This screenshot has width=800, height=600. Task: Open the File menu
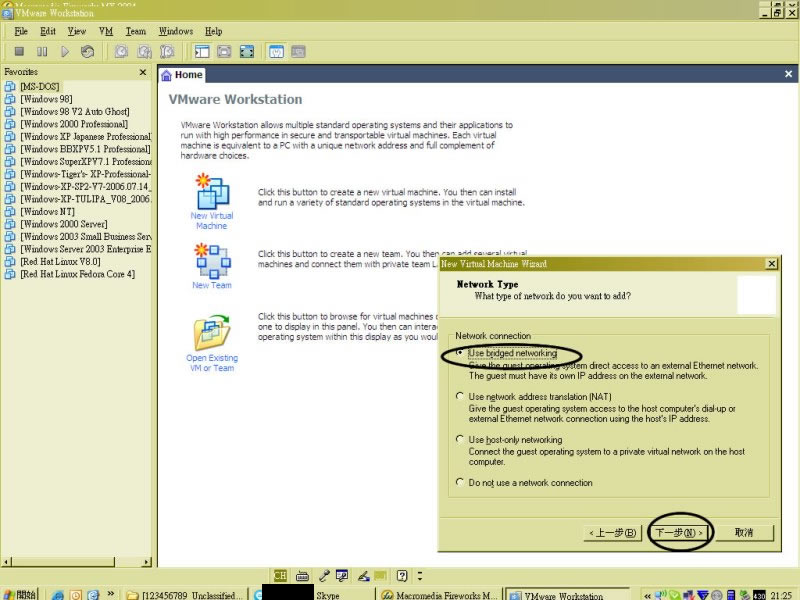click(x=21, y=31)
